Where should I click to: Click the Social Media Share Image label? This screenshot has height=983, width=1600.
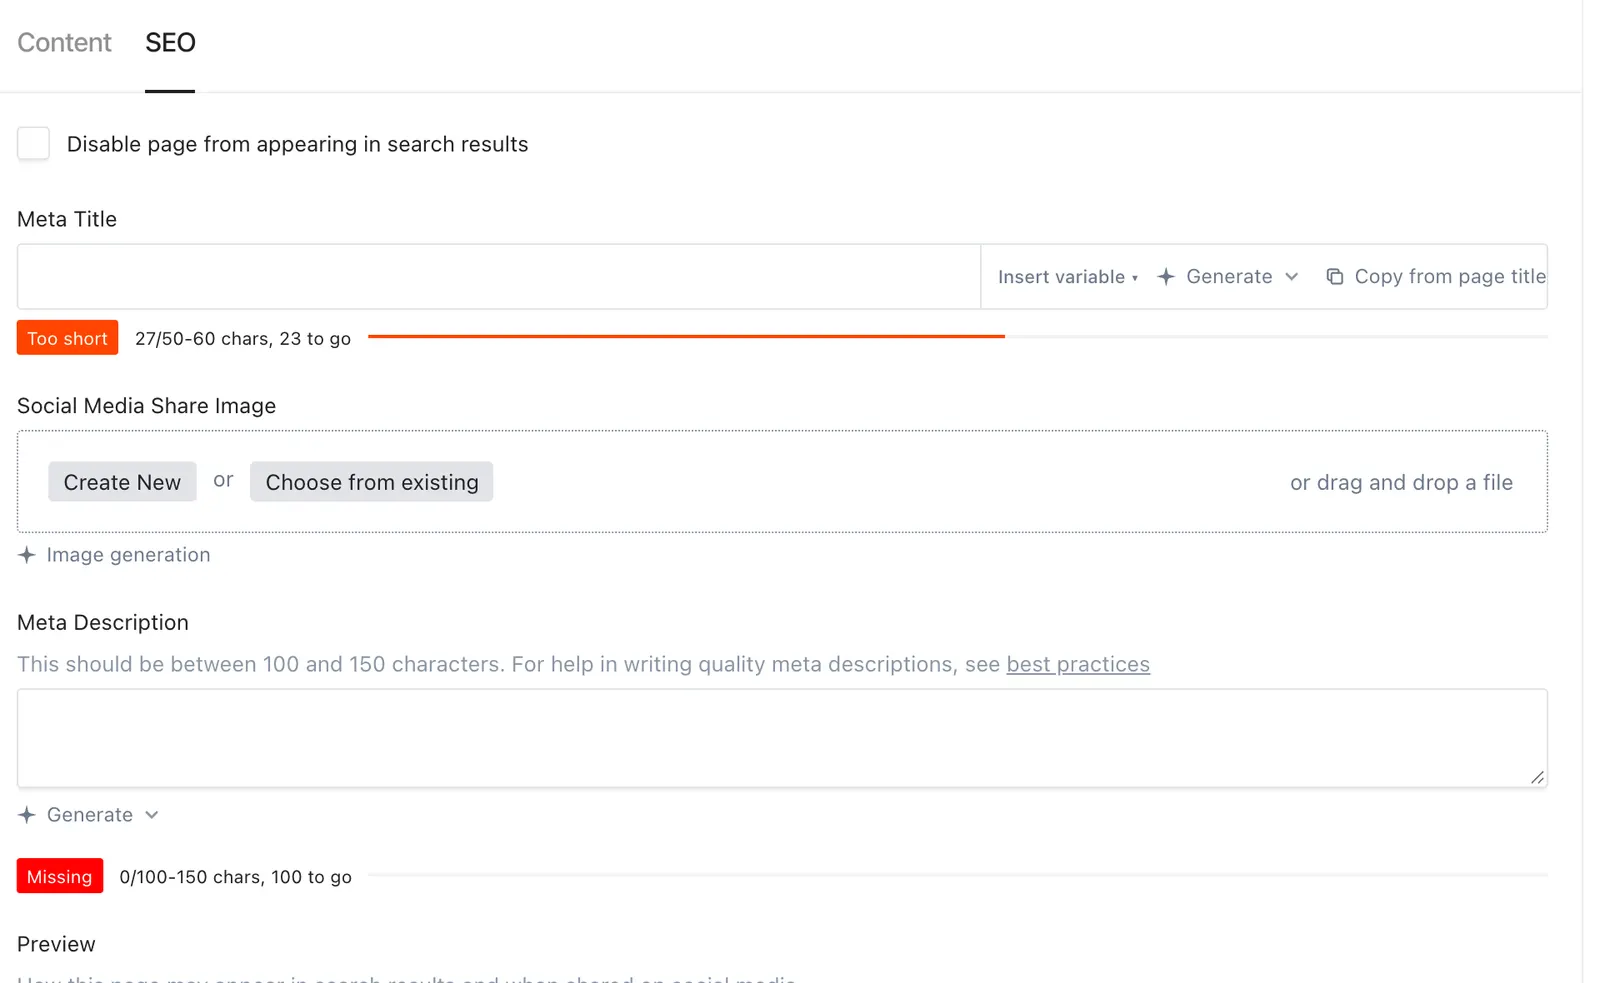click(x=146, y=406)
